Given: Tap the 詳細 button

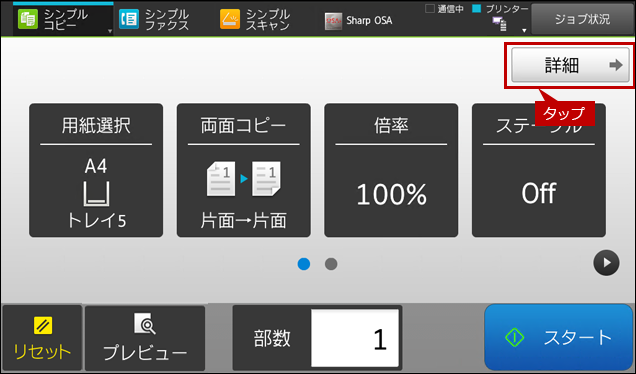Looking at the screenshot, I should (570, 65).
